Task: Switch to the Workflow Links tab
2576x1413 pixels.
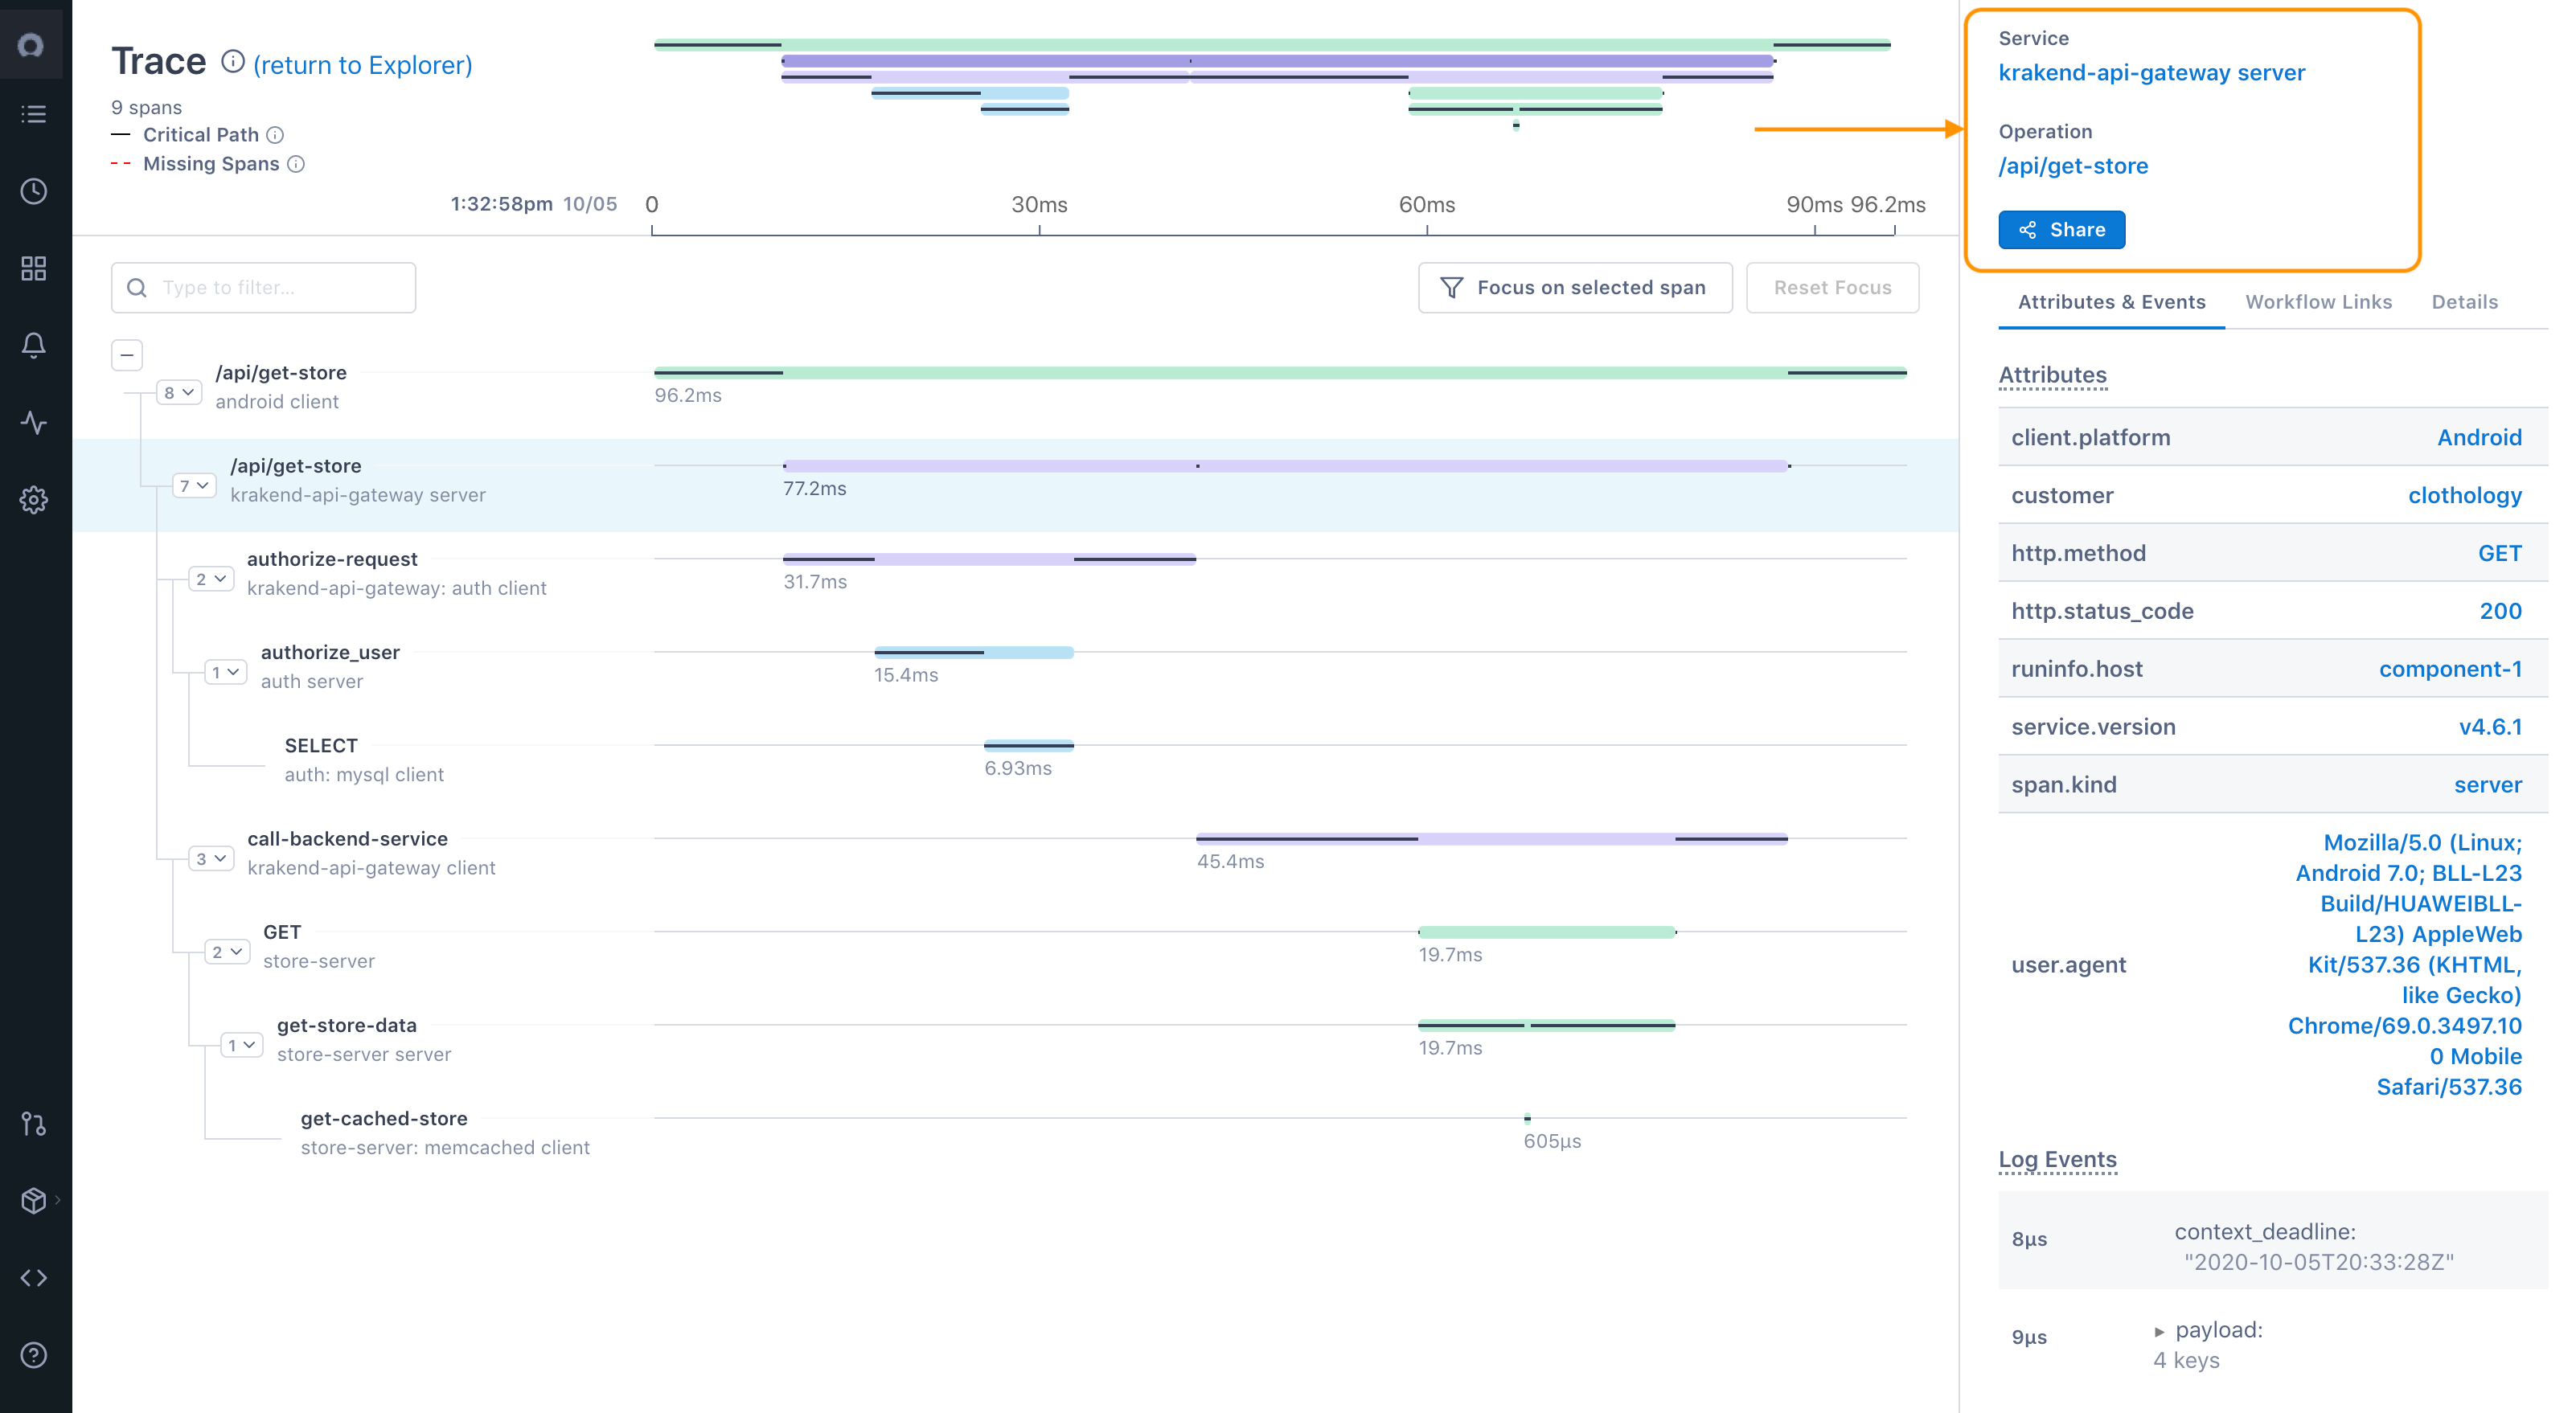Action: pos(2318,302)
